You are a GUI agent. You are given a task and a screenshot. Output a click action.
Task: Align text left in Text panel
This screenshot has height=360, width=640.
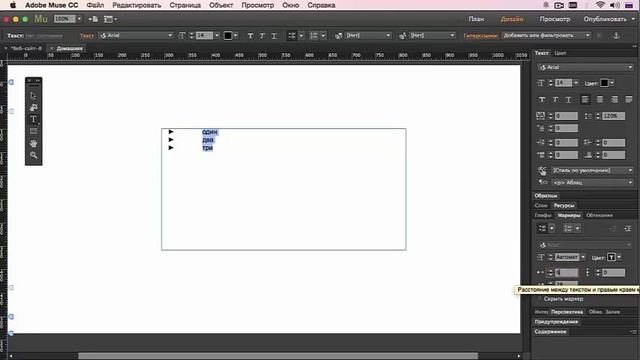coord(585,100)
